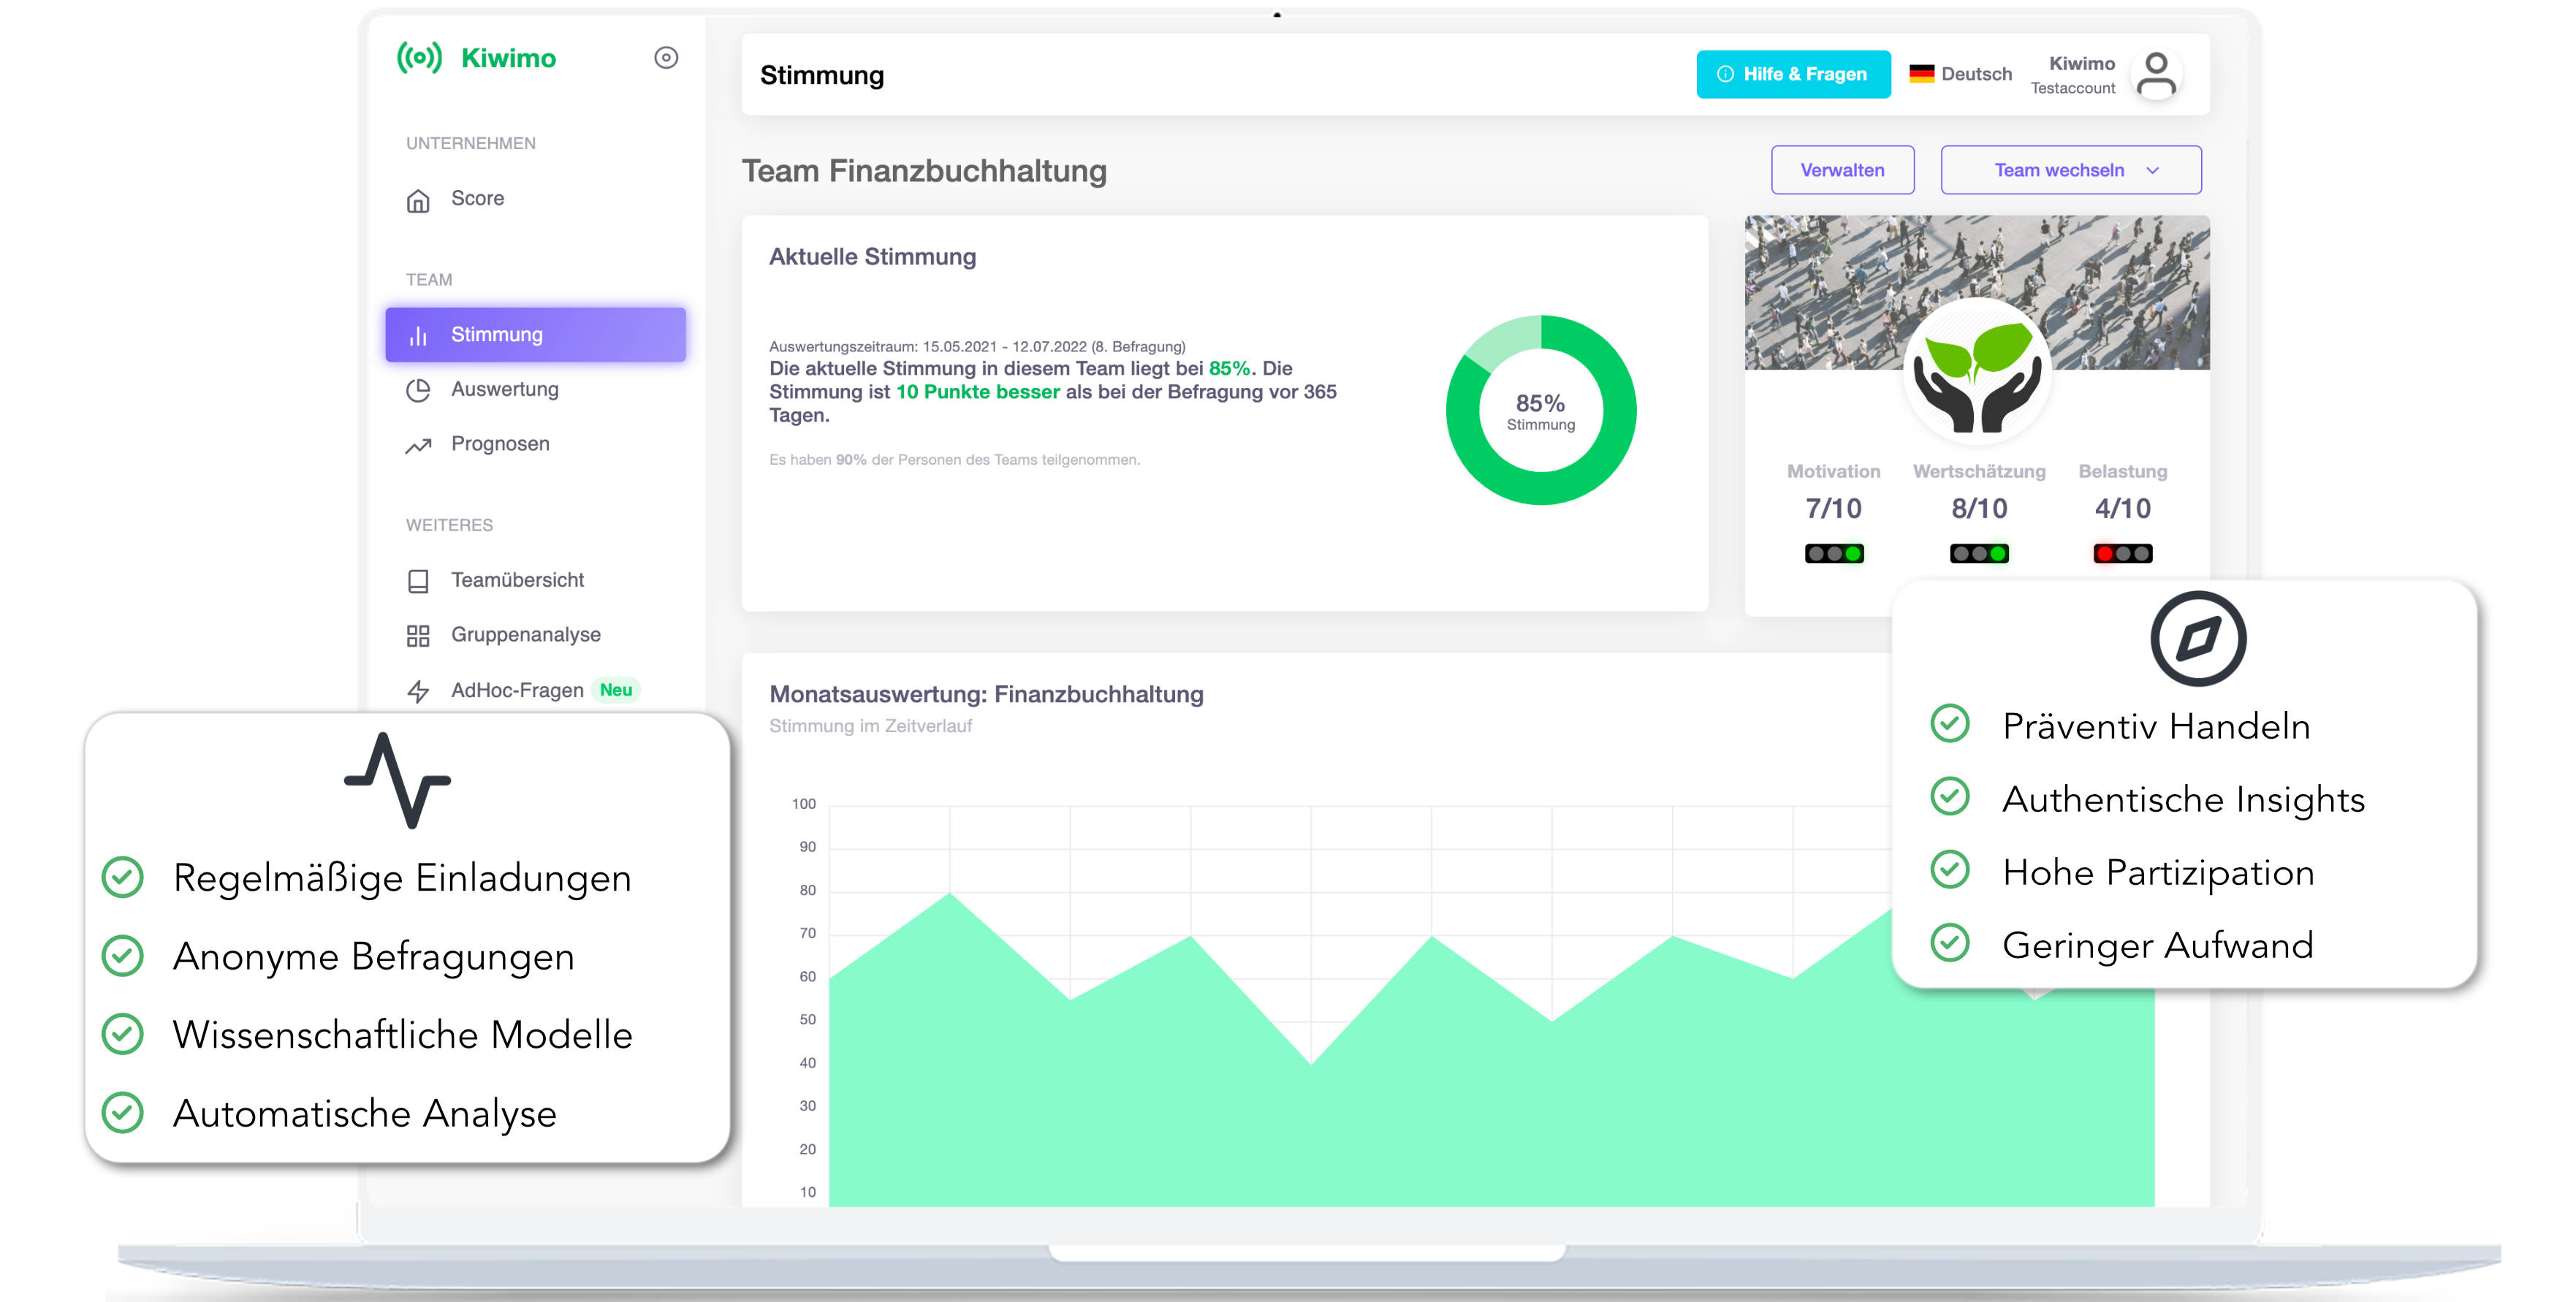Click the Hilfe & Fragen button
Image resolution: width=2576 pixels, height=1302 pixels.
point(1793,74)
